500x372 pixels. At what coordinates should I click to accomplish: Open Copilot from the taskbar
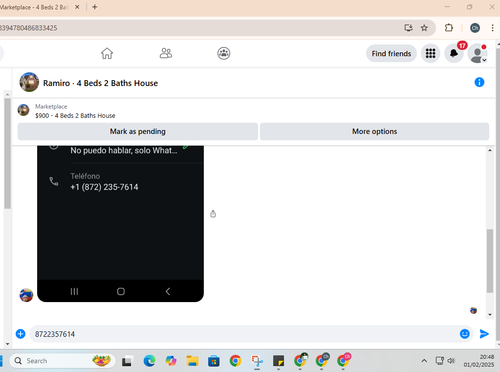[x=171, y=361]
